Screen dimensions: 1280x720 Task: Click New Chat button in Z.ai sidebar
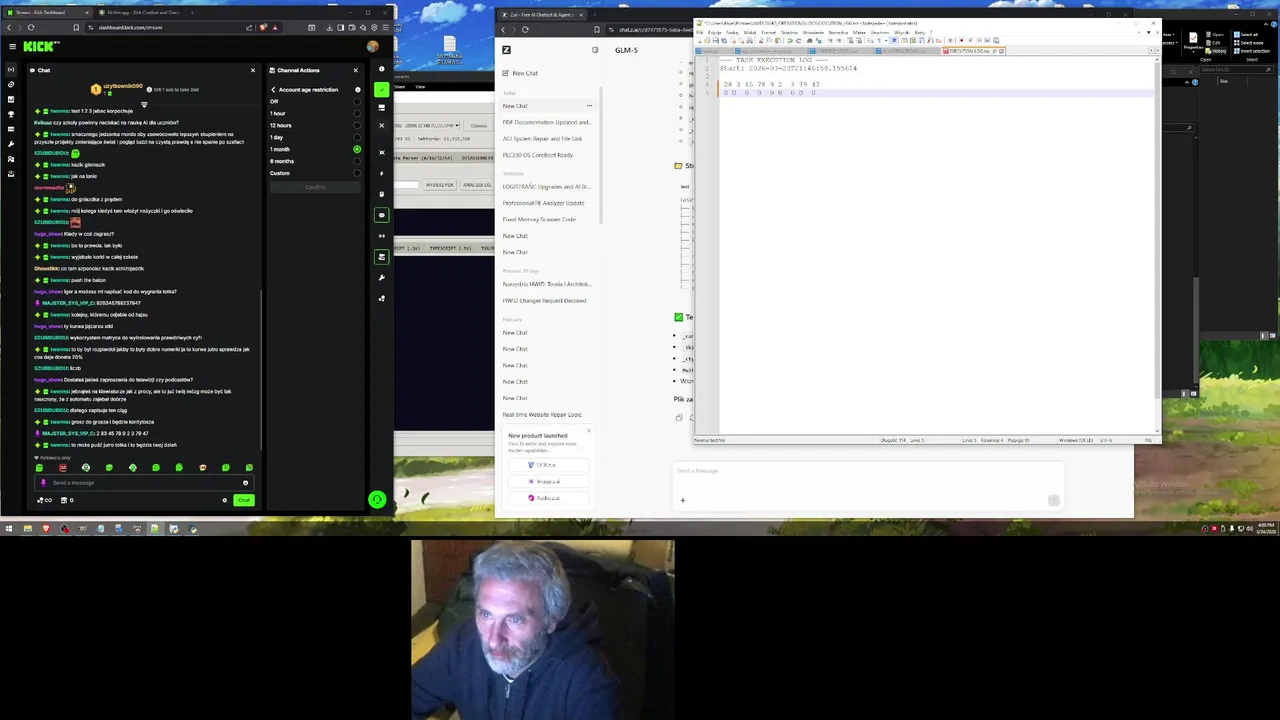(550, 73)
